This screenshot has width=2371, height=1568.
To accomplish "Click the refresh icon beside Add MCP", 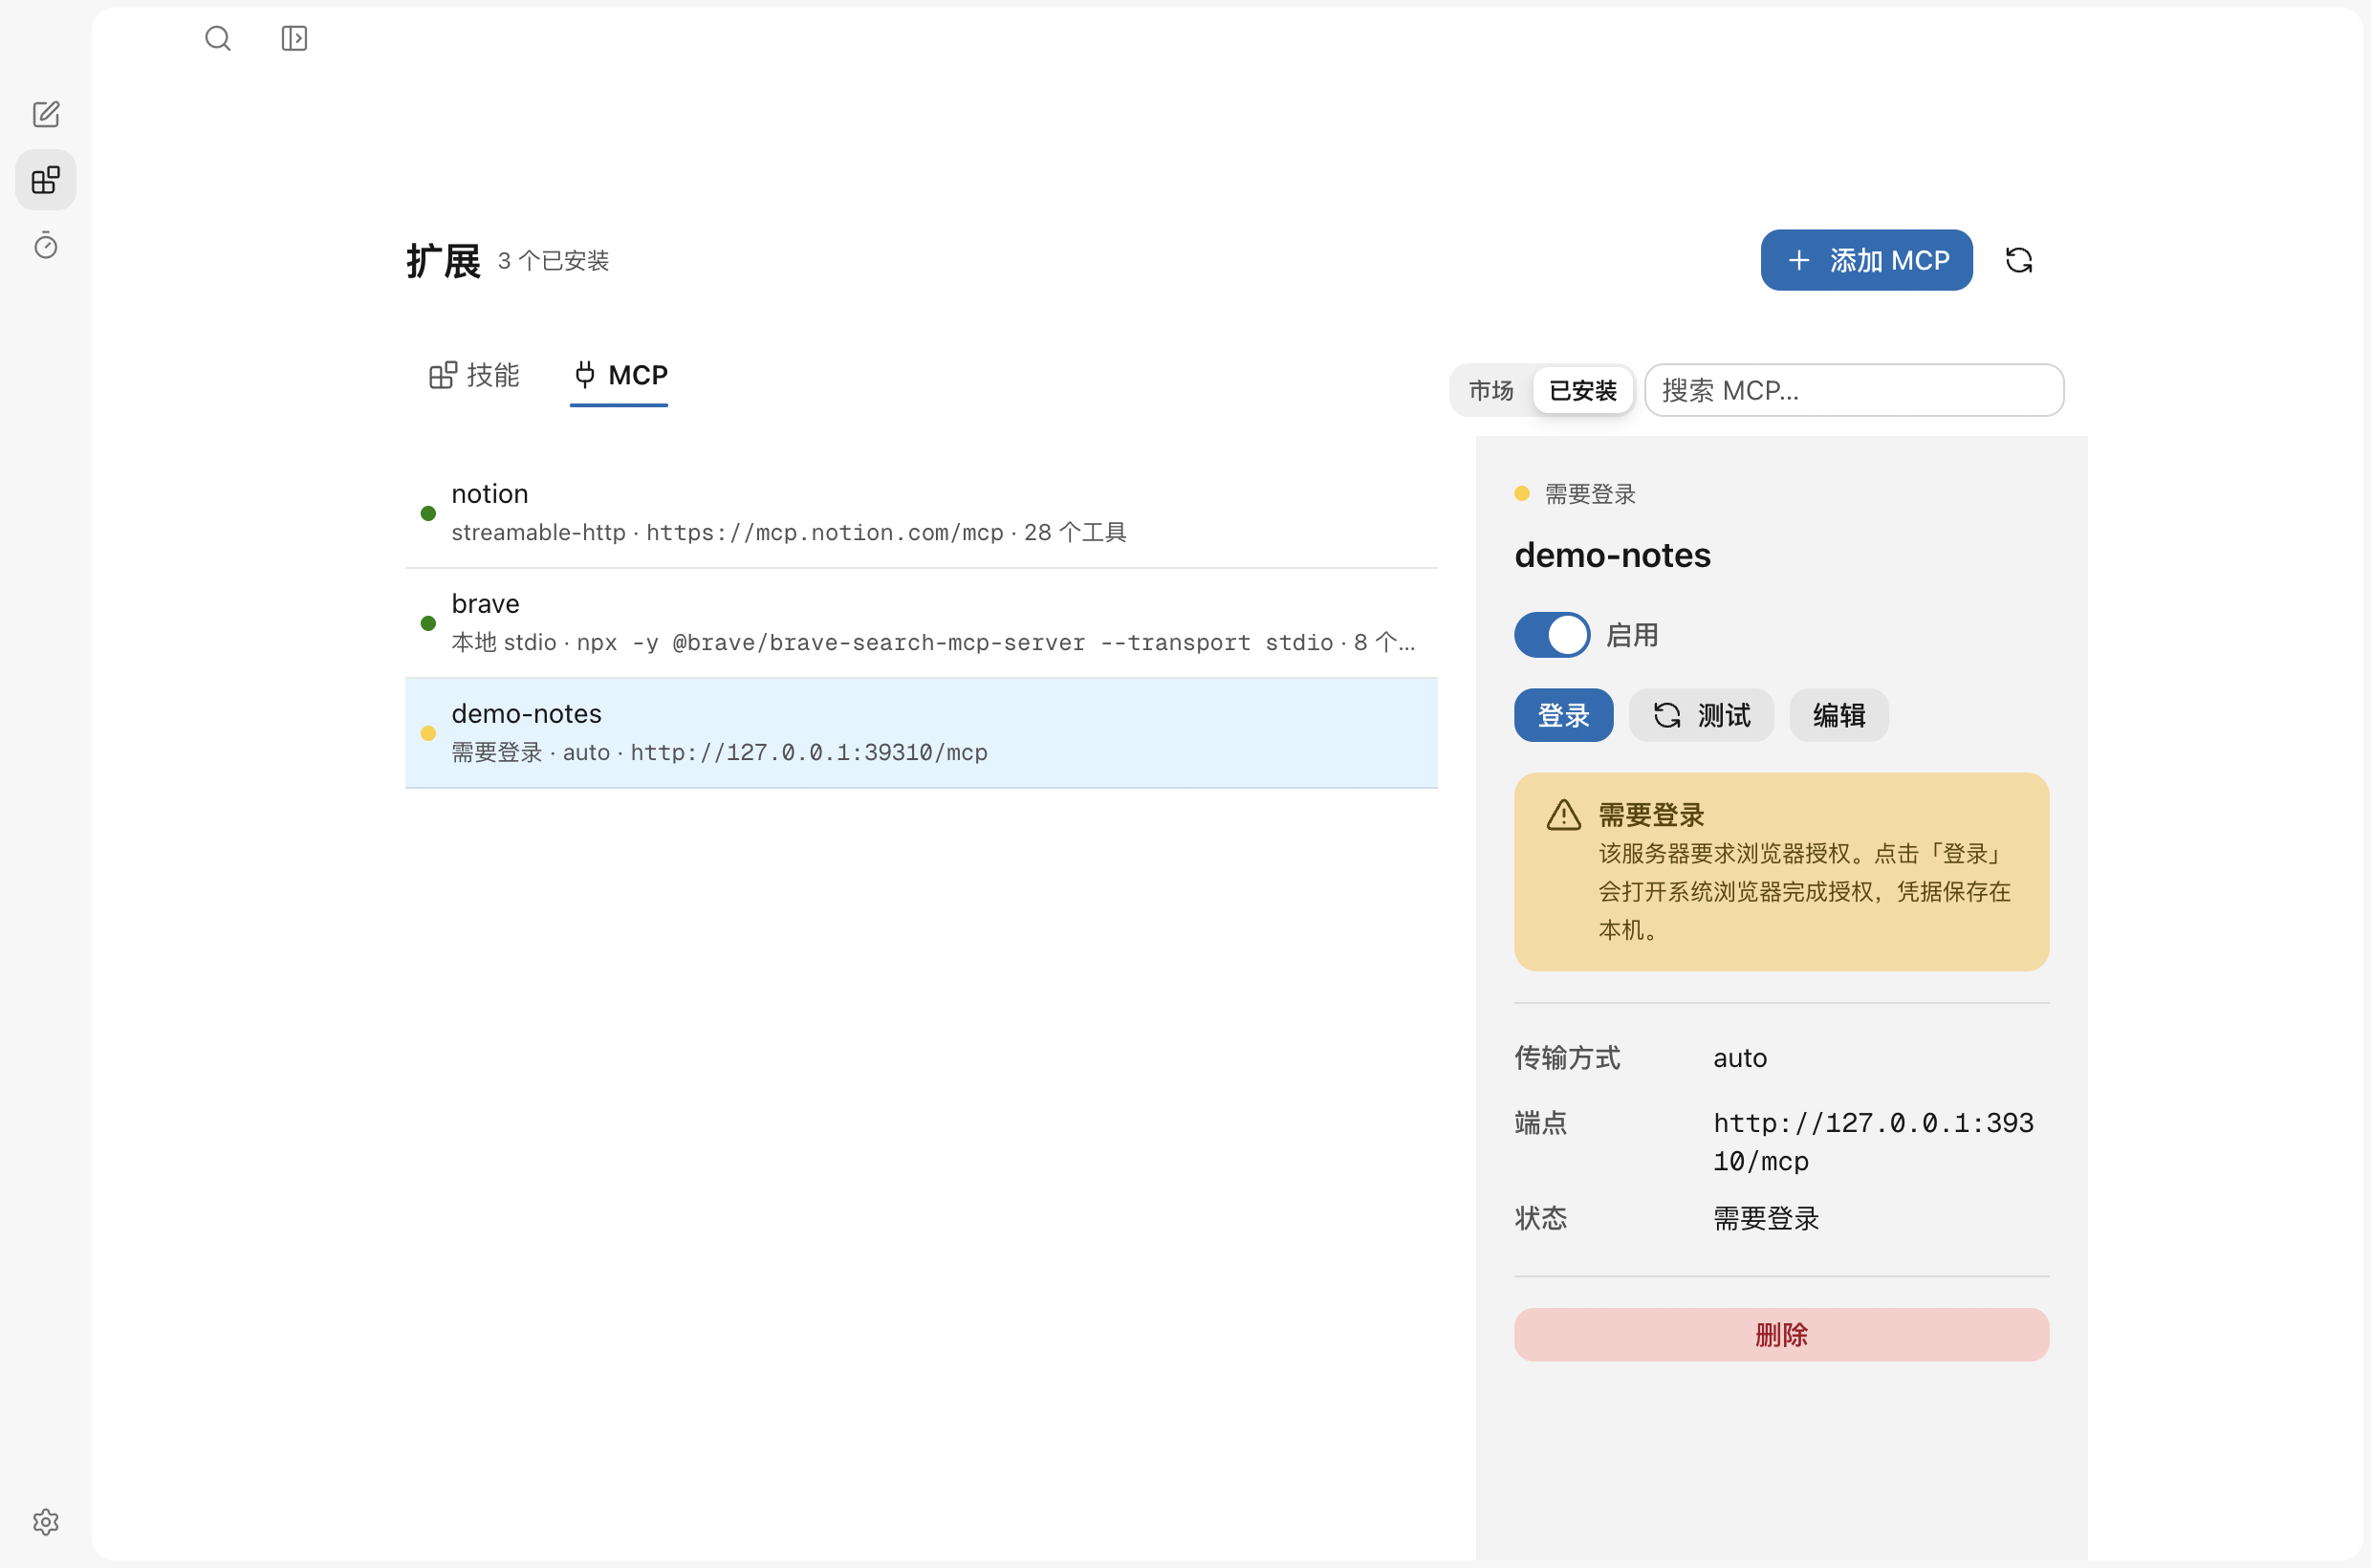I will 2019,260.
